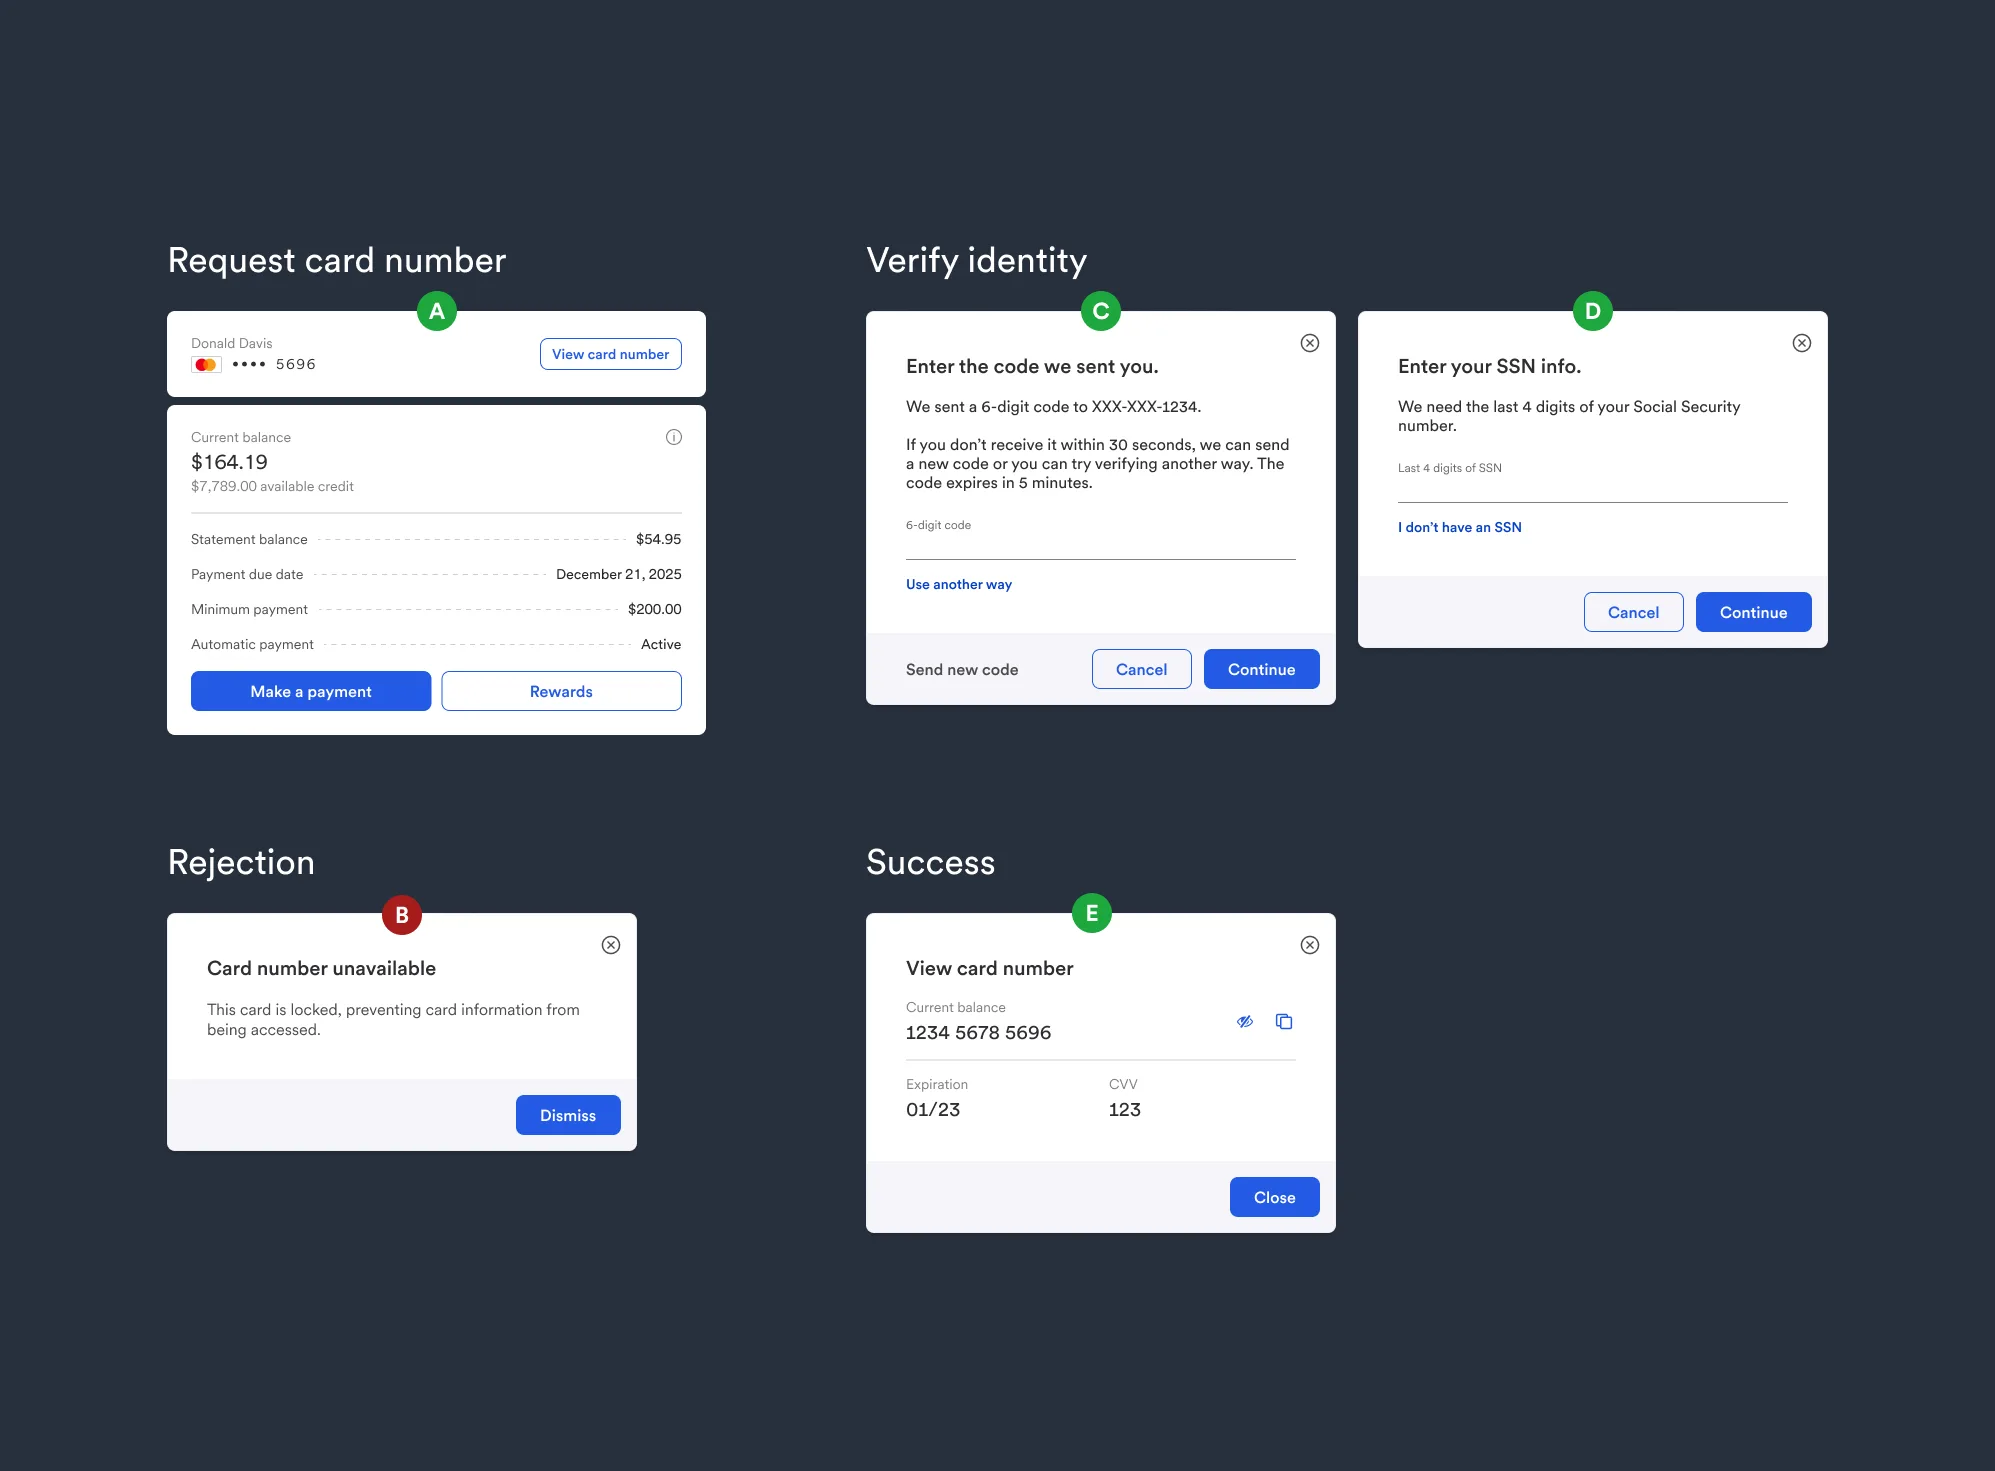This screenshot has width=1995, height=1471.
Task: Cancel the code verification dialog
Action: (1141, 669)
